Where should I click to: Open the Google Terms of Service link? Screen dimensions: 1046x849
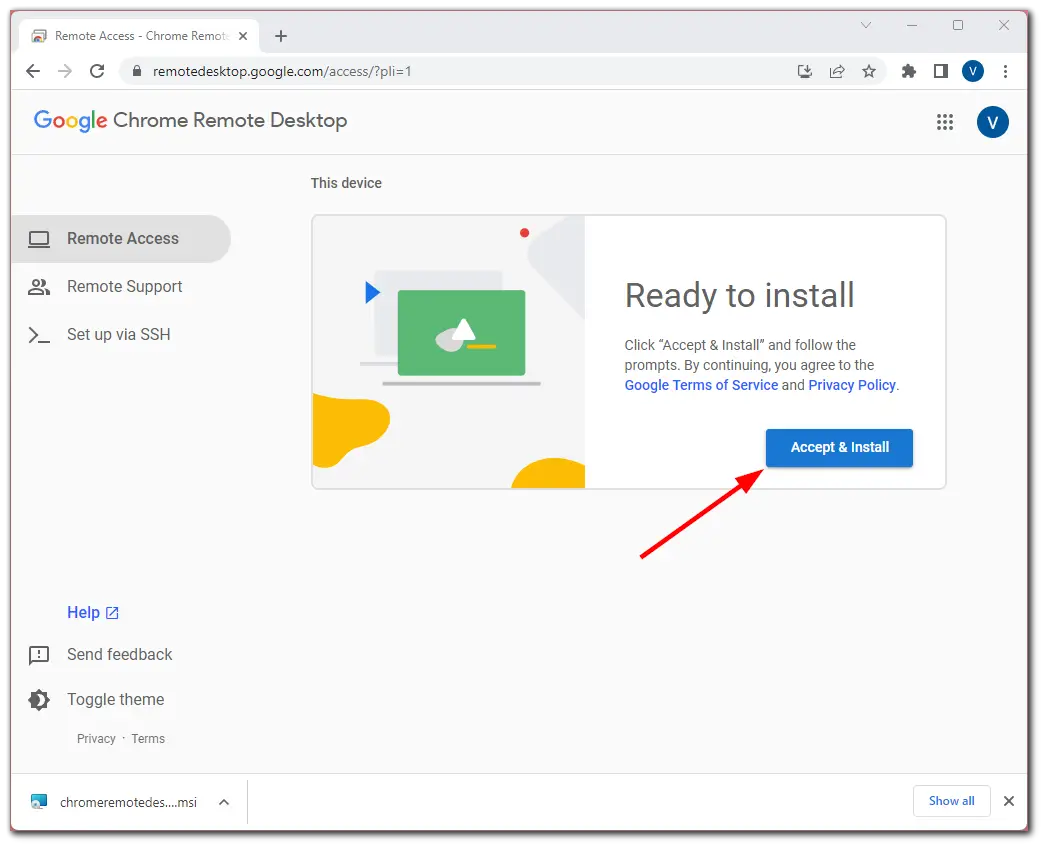coord(700,384)
